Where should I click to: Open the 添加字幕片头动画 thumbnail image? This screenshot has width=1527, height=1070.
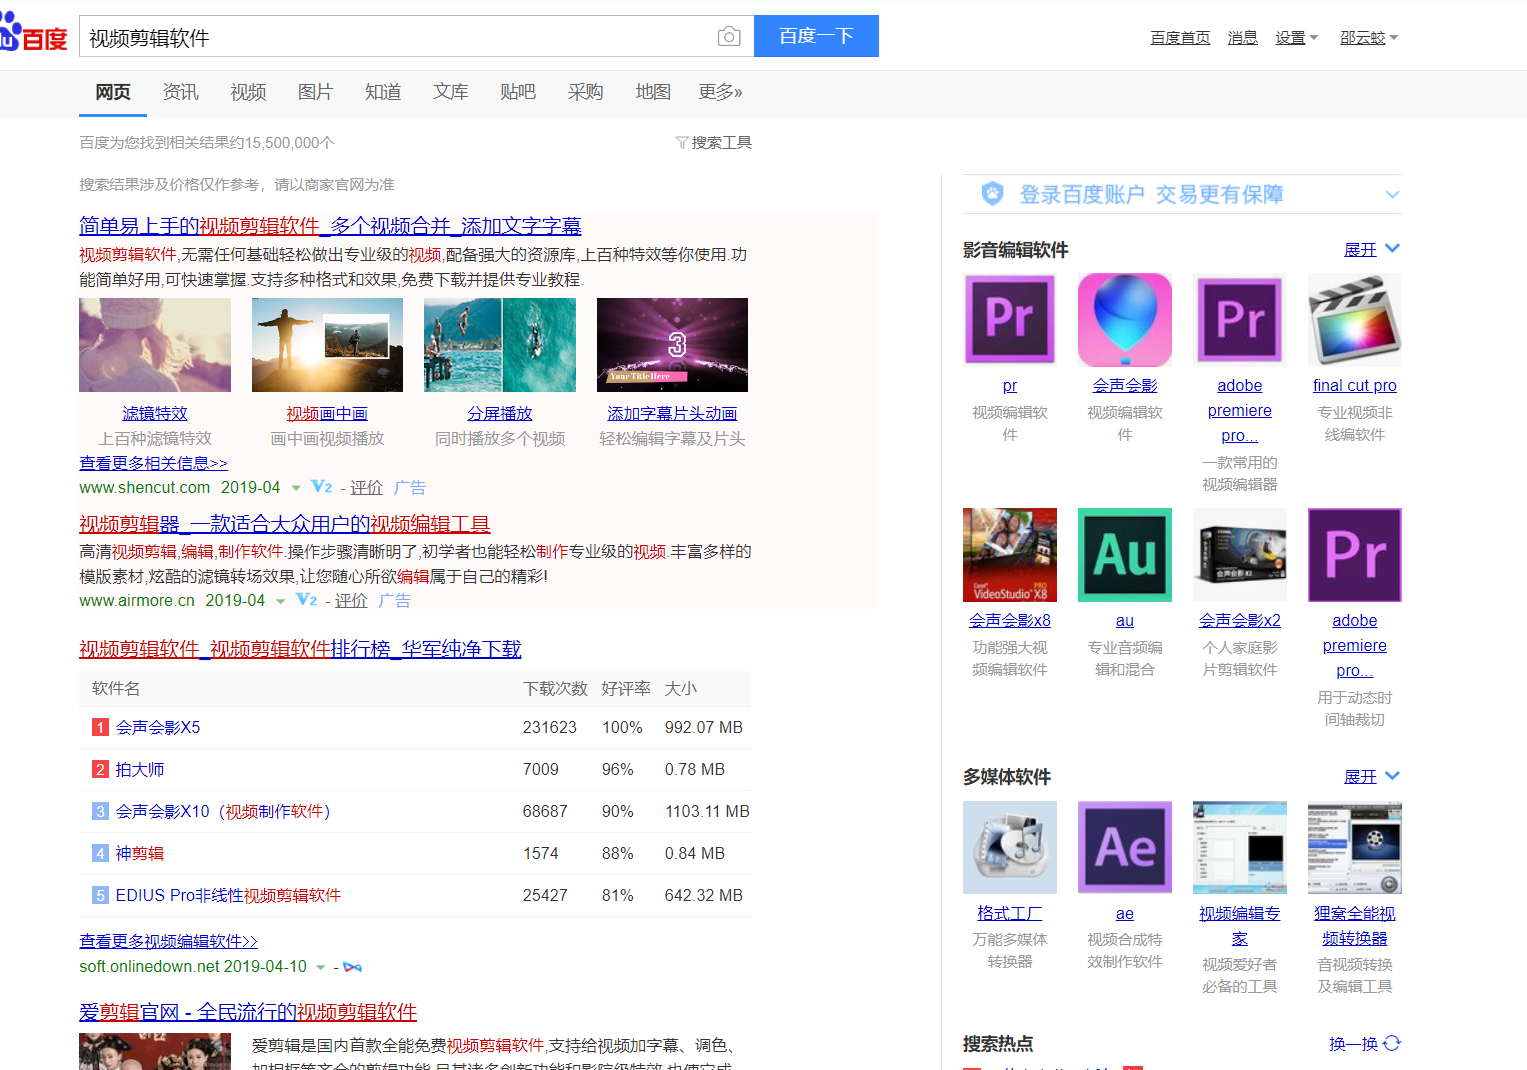(672, 345)
